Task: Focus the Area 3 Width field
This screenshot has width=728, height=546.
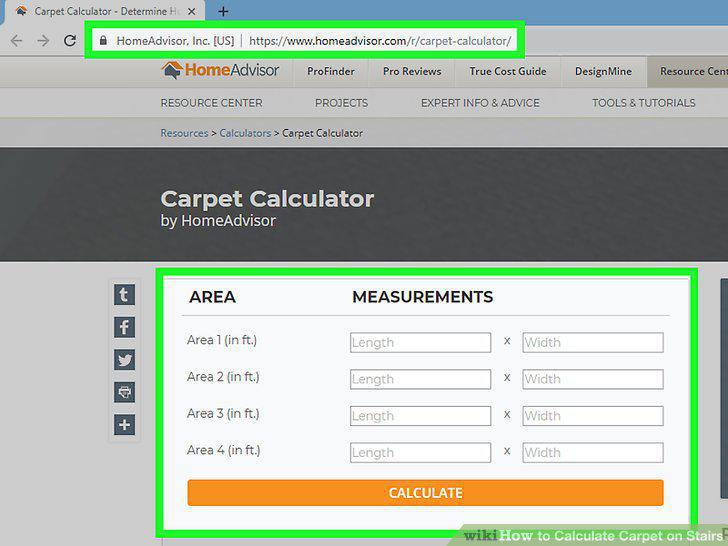Action: point(593,416)
